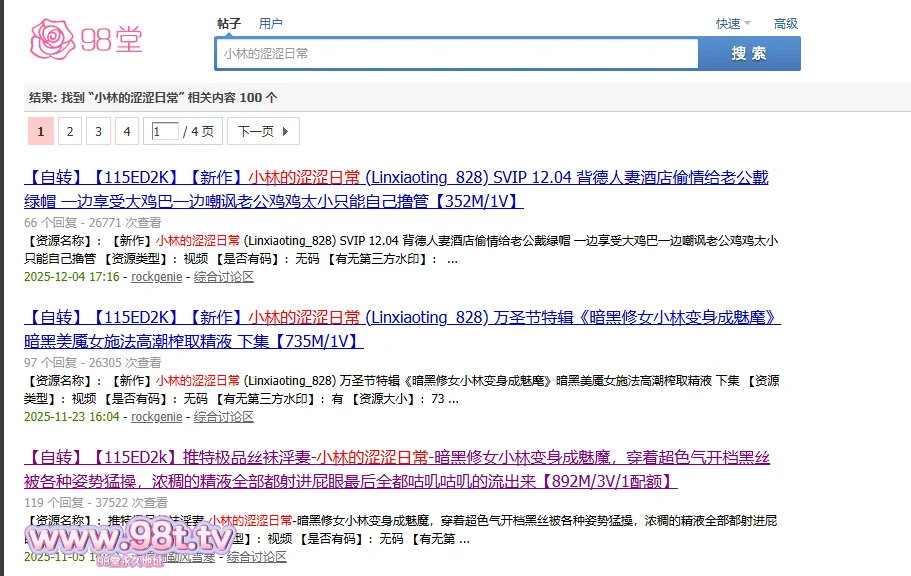Open 综合讨论区 forum link in the second result
This screenshot has width=911, height=576.
point(224,417)
